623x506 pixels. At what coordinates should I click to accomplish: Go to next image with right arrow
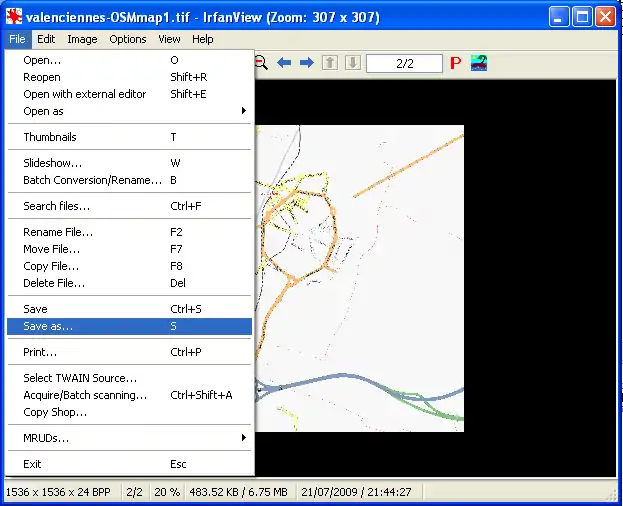click(307, 63)
